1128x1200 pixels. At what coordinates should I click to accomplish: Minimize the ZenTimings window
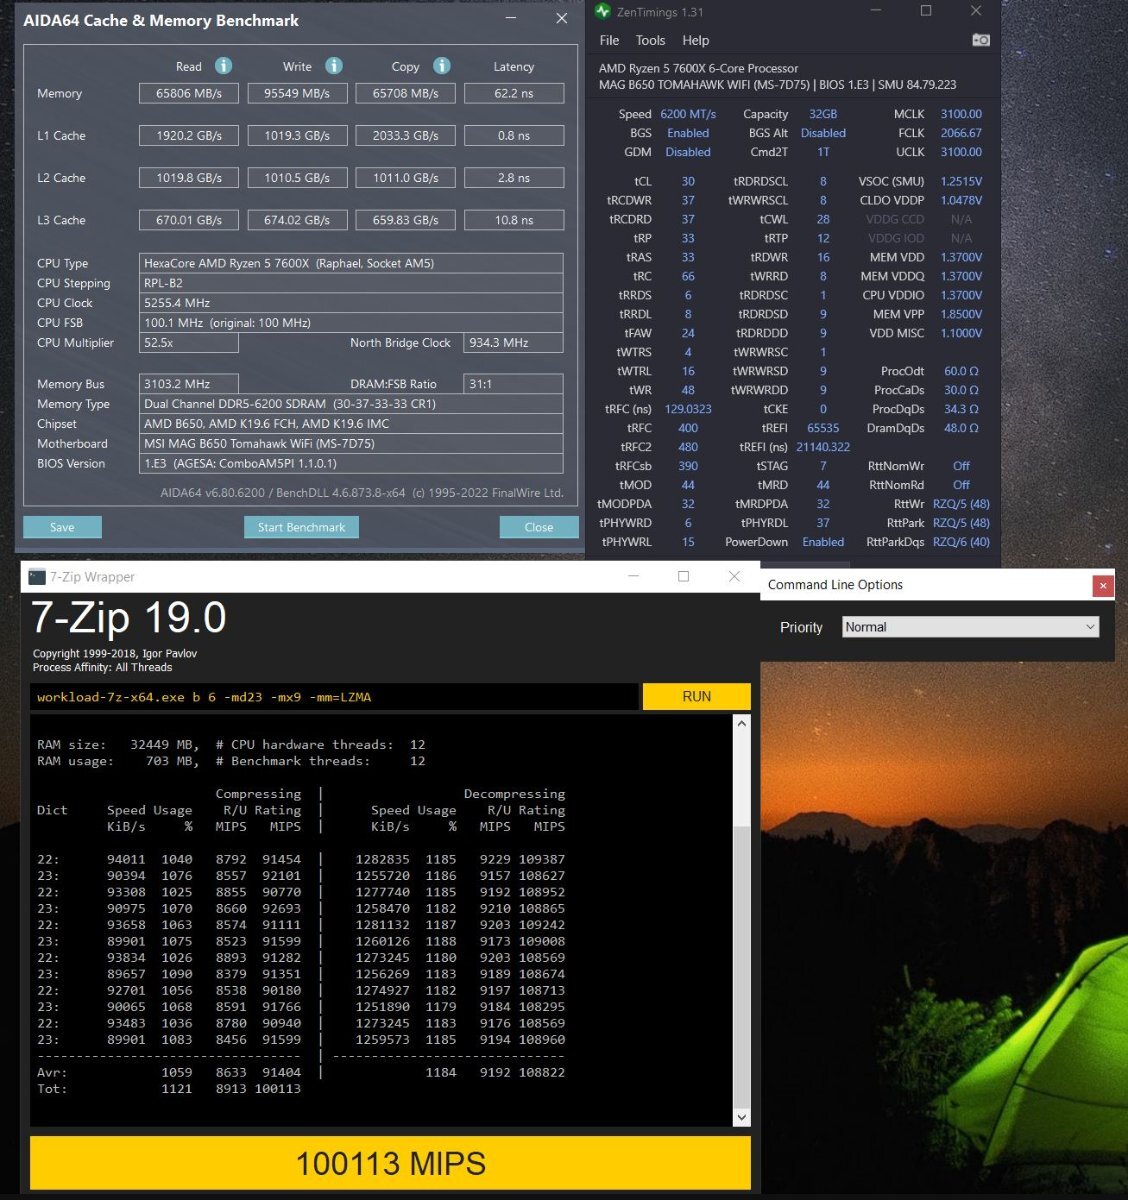[876, 11]
